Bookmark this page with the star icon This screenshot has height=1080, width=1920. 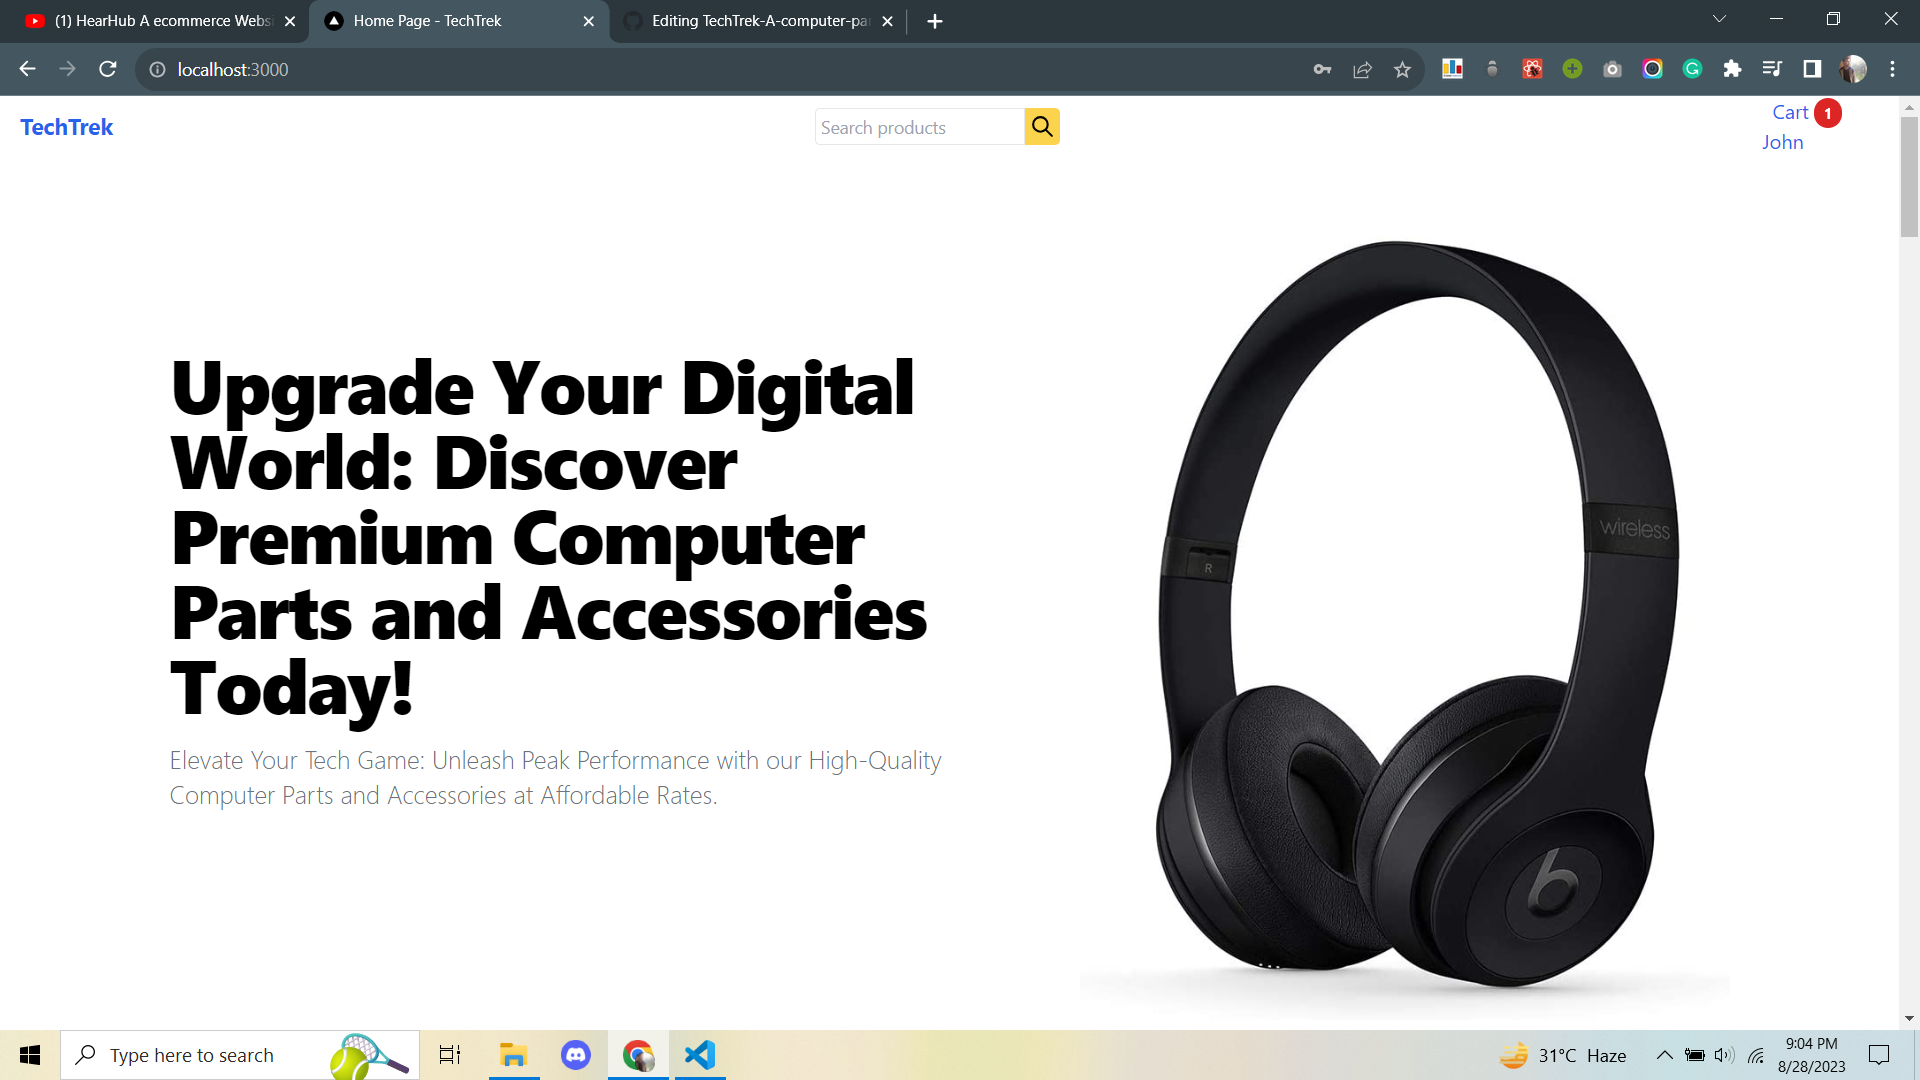[1402, 69]
